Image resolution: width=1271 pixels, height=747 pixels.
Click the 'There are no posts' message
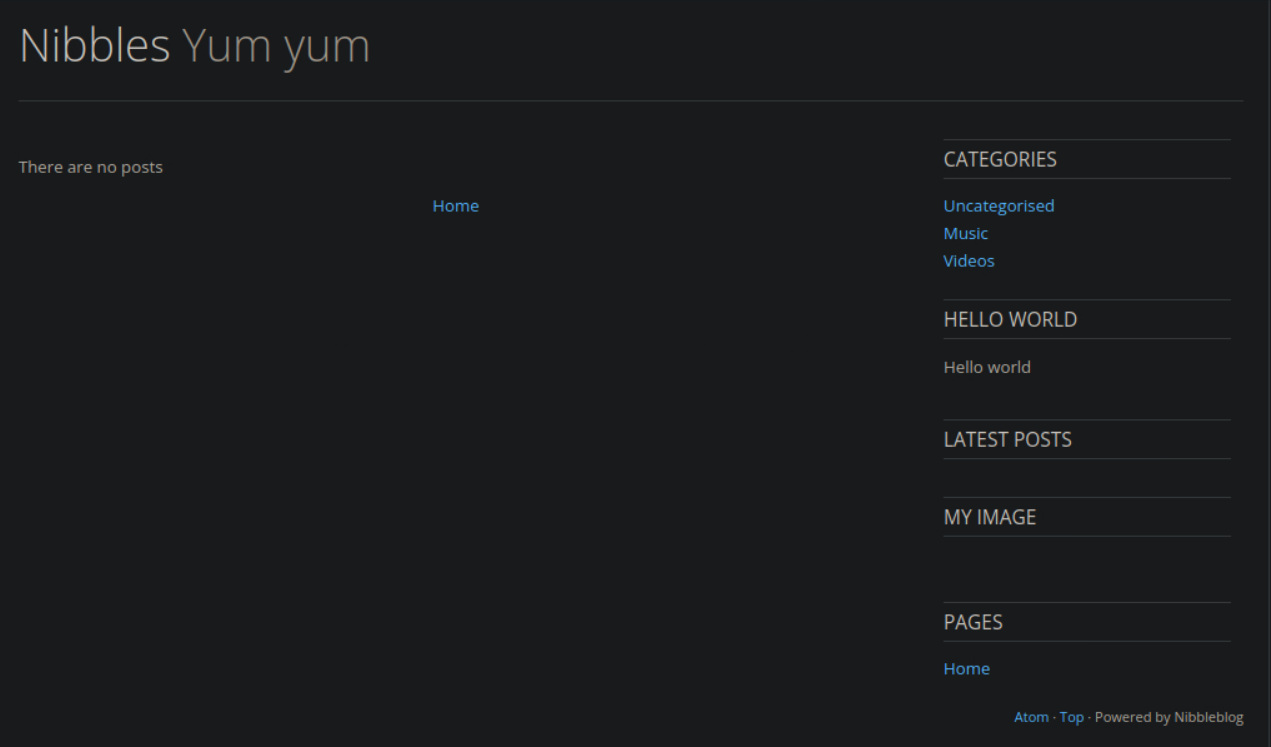[91, 167]
